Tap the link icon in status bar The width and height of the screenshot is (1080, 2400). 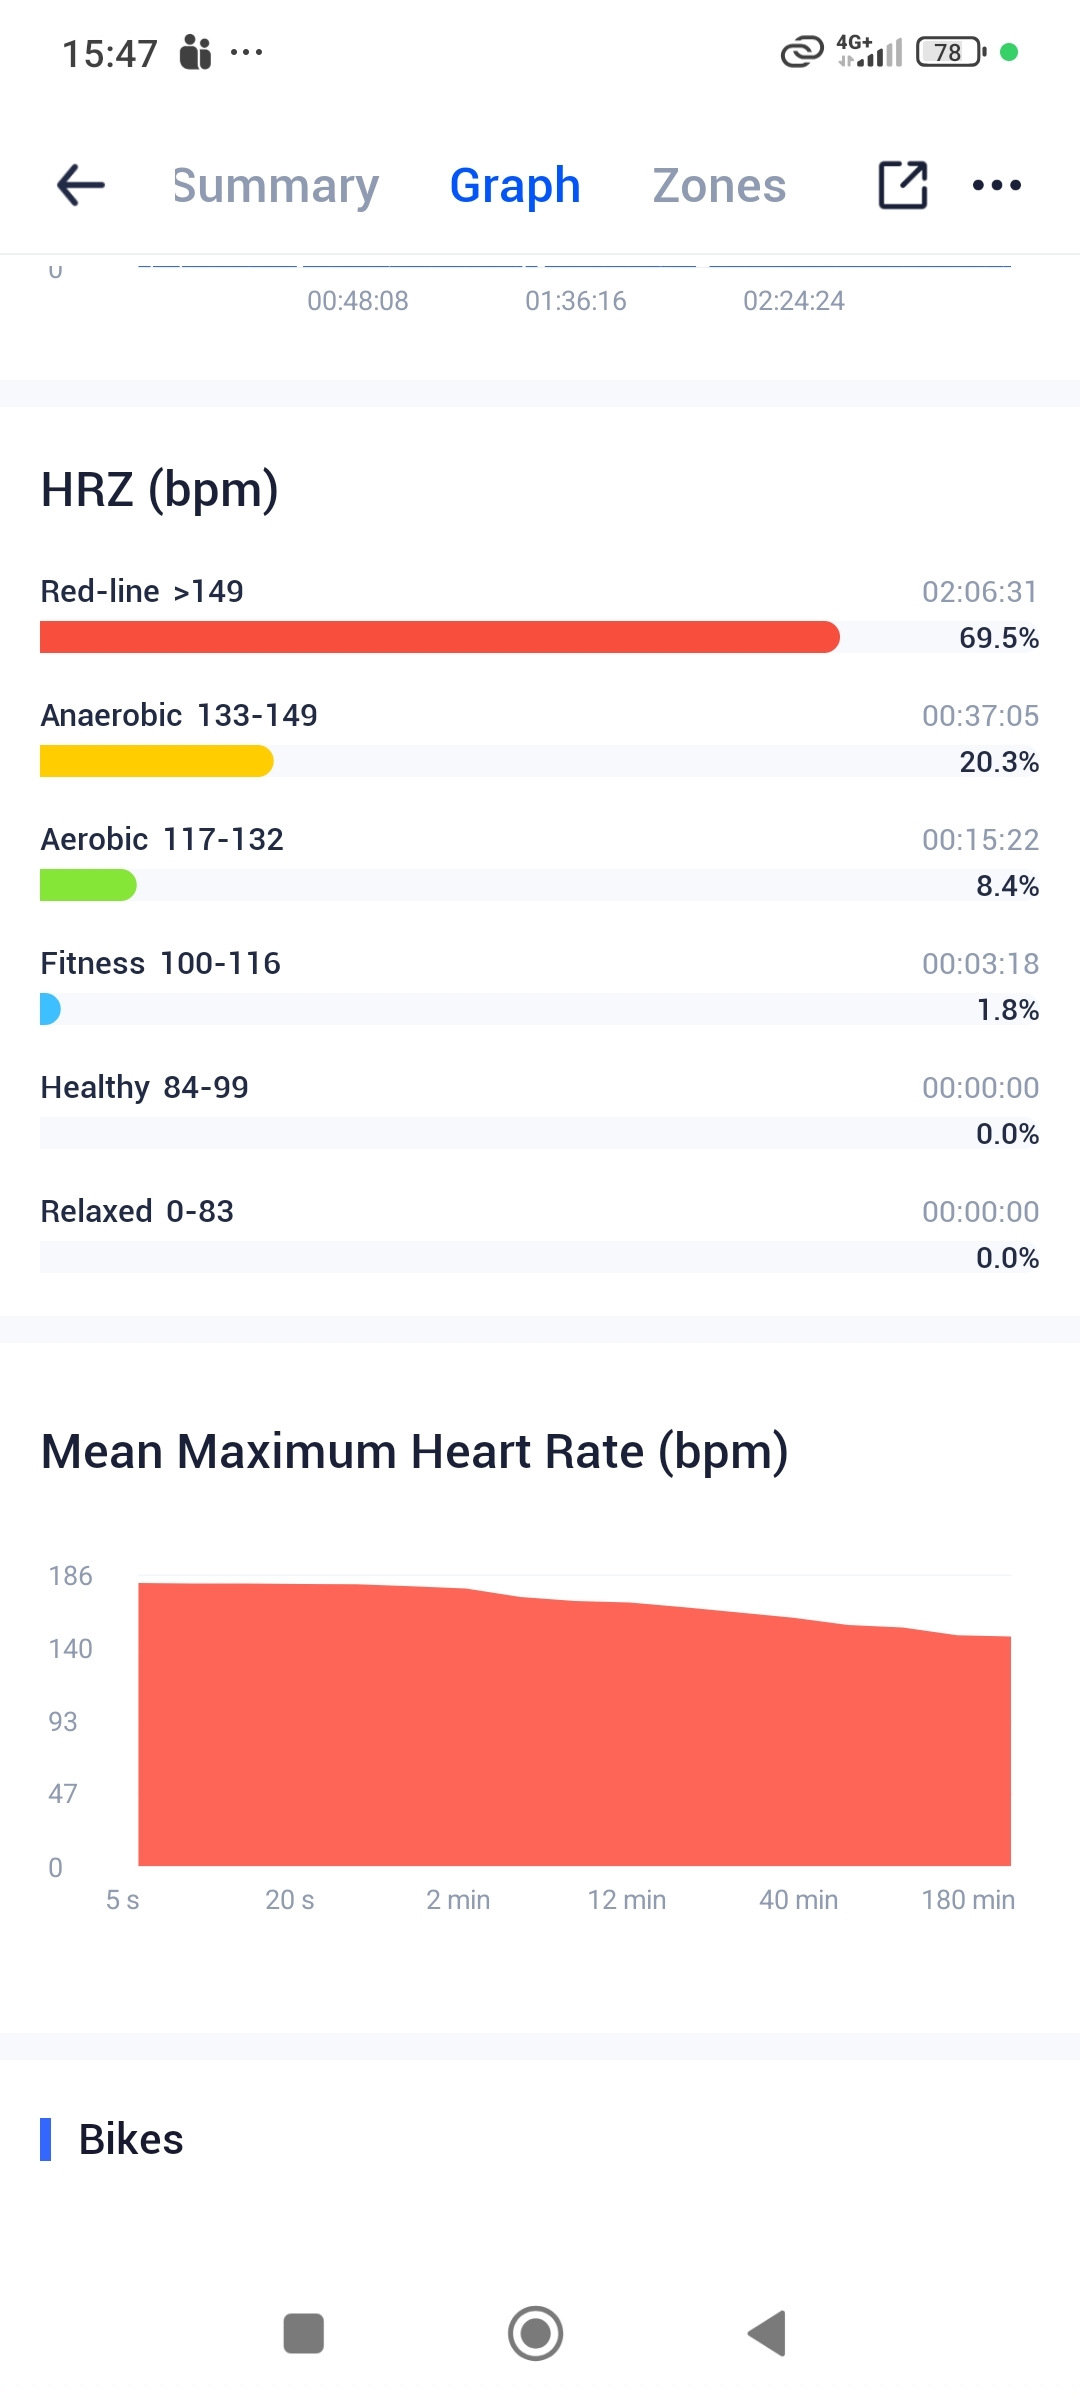(801, 52)
